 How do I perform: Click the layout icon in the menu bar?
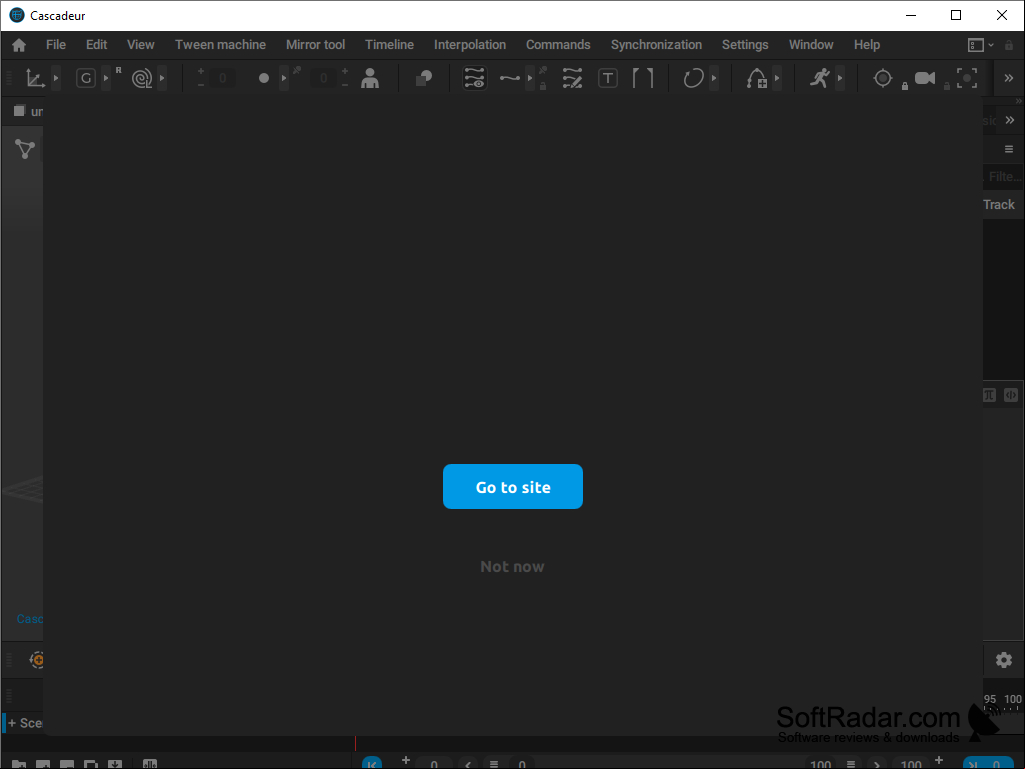tap(975, 45)
